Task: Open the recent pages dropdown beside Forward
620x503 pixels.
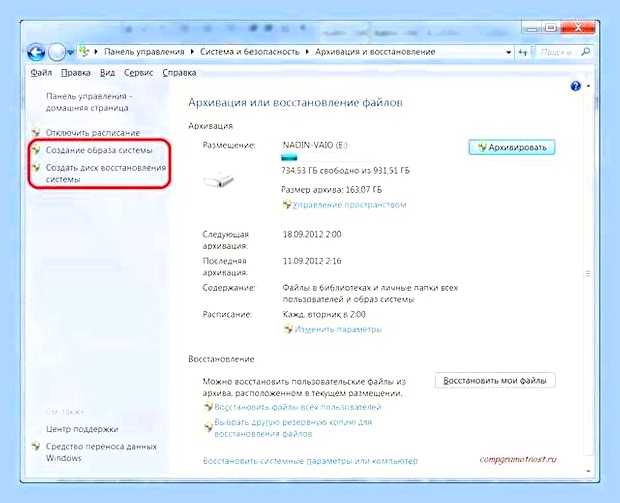Action: pyautogui.click(x=70, y=52)
